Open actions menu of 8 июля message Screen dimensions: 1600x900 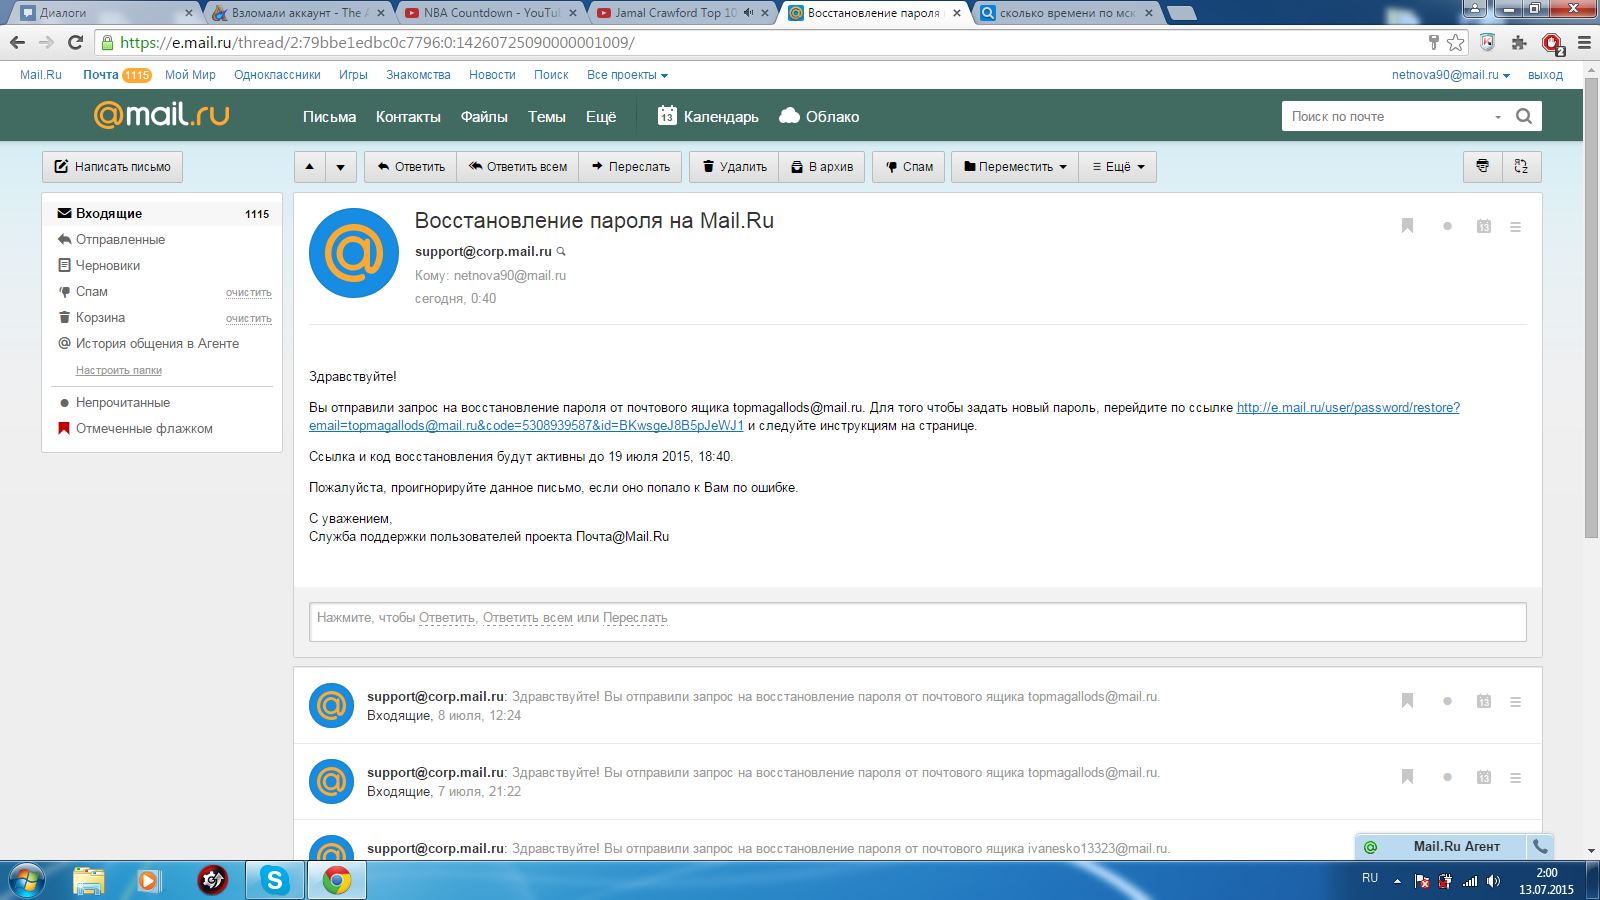point(1516,702)
